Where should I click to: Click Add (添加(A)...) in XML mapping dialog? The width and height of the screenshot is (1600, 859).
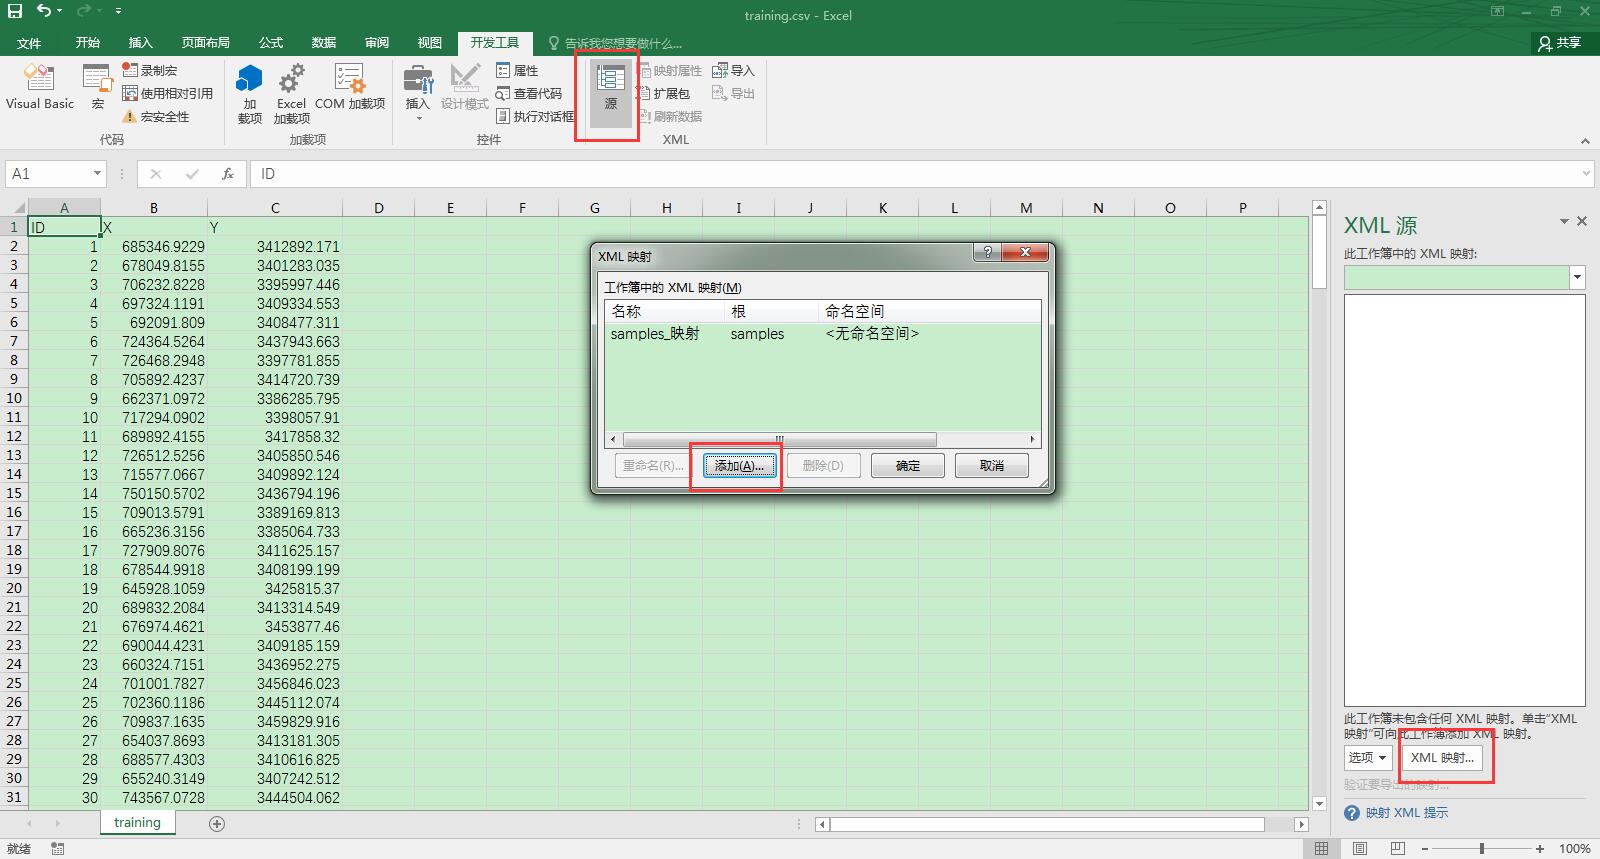coord(739,466)
